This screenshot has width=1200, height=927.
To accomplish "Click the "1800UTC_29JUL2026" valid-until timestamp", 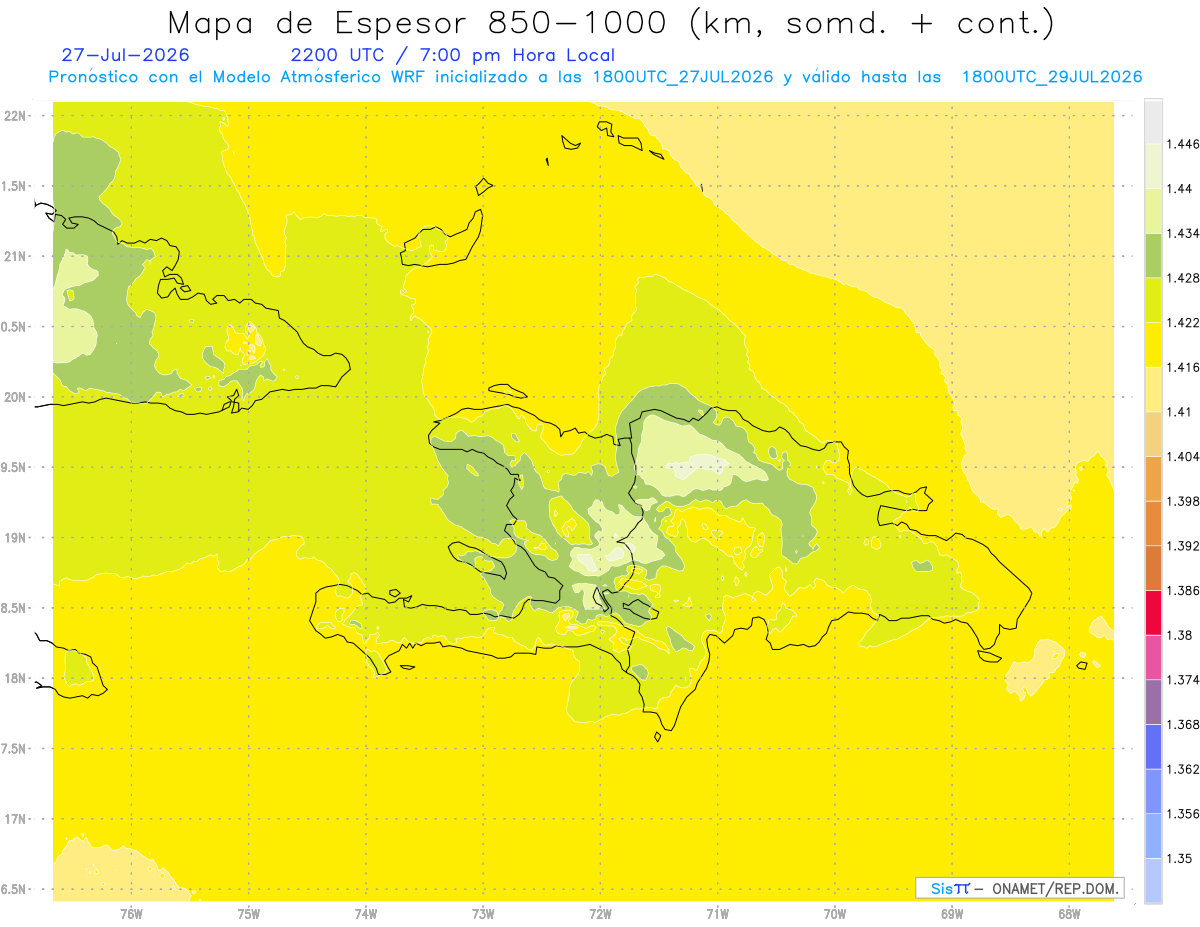I will (1052, 77).
